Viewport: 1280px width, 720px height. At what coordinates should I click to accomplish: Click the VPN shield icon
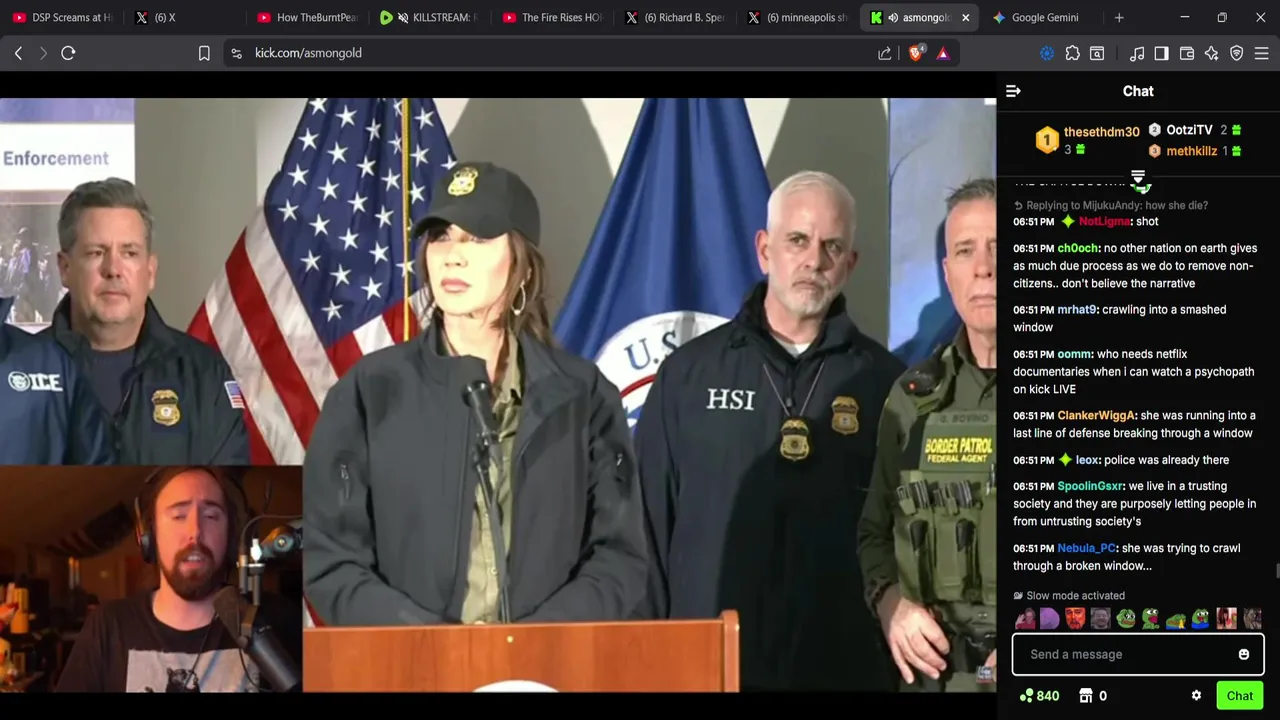1237,53
